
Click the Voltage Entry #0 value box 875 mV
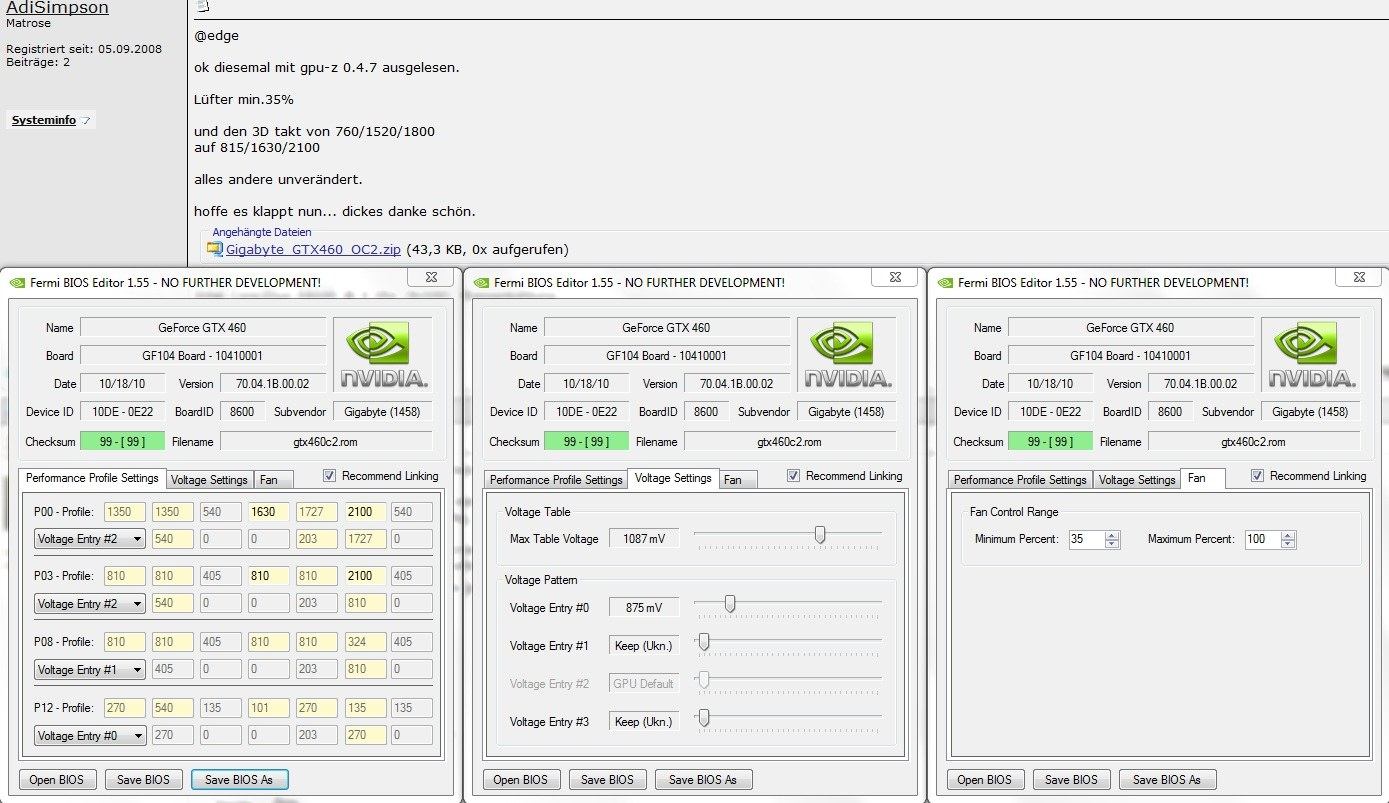[x=644, y=608]
